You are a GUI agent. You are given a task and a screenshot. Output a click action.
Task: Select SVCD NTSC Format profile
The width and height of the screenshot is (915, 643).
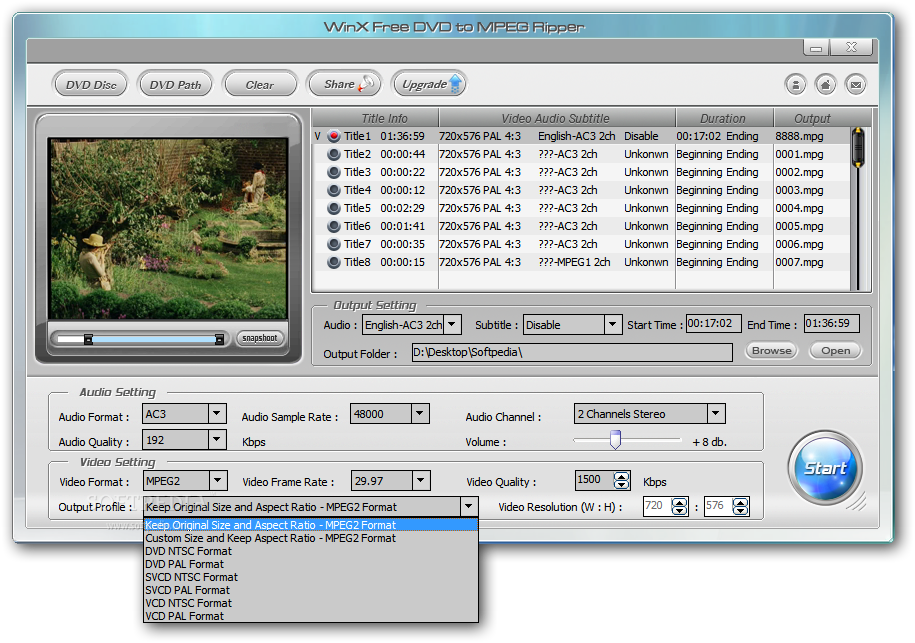(x=310, y=577)
